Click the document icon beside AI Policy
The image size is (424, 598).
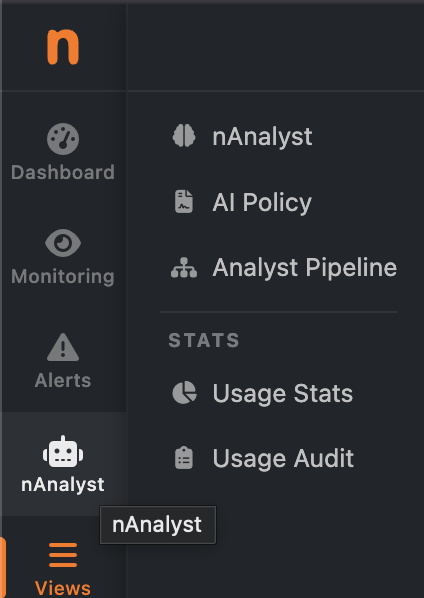pyautogui.click(x=184, y=202)
